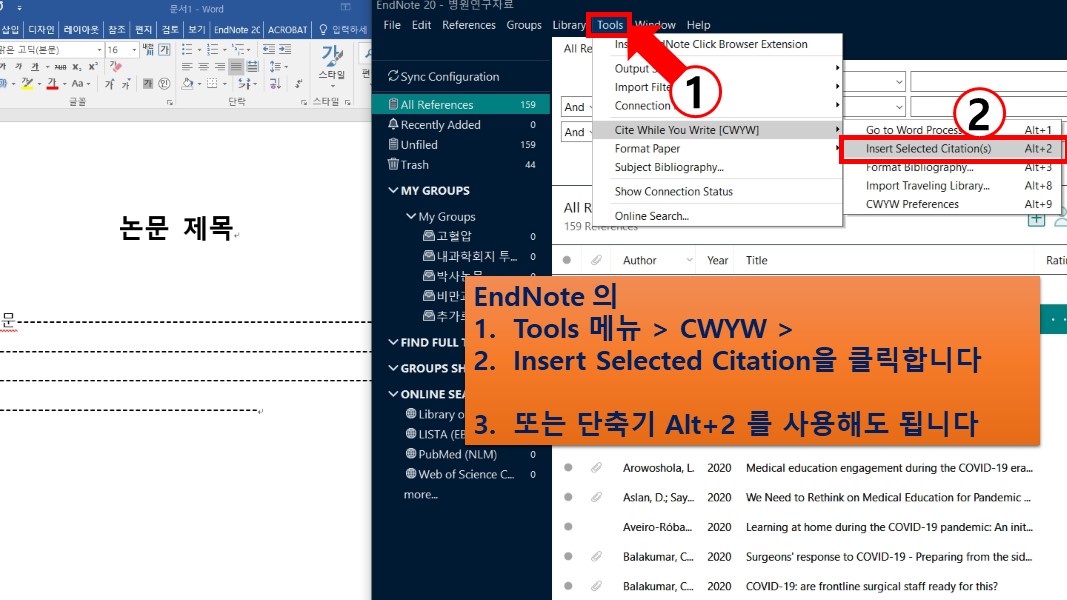Open the File menu in EndNote
This screenshot has width=1067, height=600.
pos(392,25)
